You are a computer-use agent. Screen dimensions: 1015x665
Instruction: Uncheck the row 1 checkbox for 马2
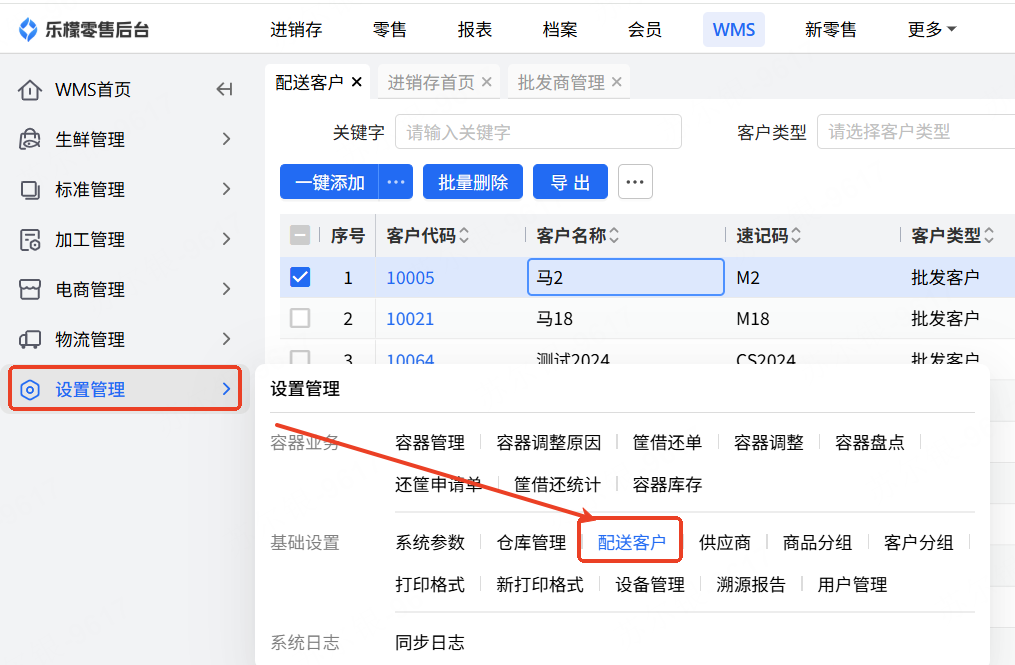click(300, 277)
